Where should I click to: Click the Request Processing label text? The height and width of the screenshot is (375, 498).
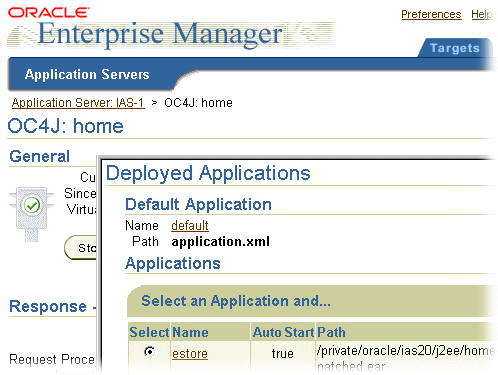click(52, 359)
